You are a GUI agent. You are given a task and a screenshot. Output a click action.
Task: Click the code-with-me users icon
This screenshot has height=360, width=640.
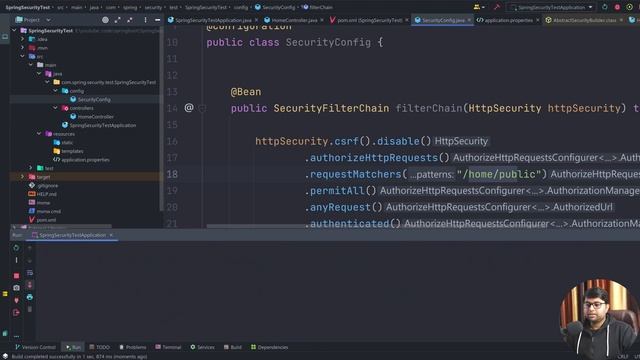pos(479,7)
